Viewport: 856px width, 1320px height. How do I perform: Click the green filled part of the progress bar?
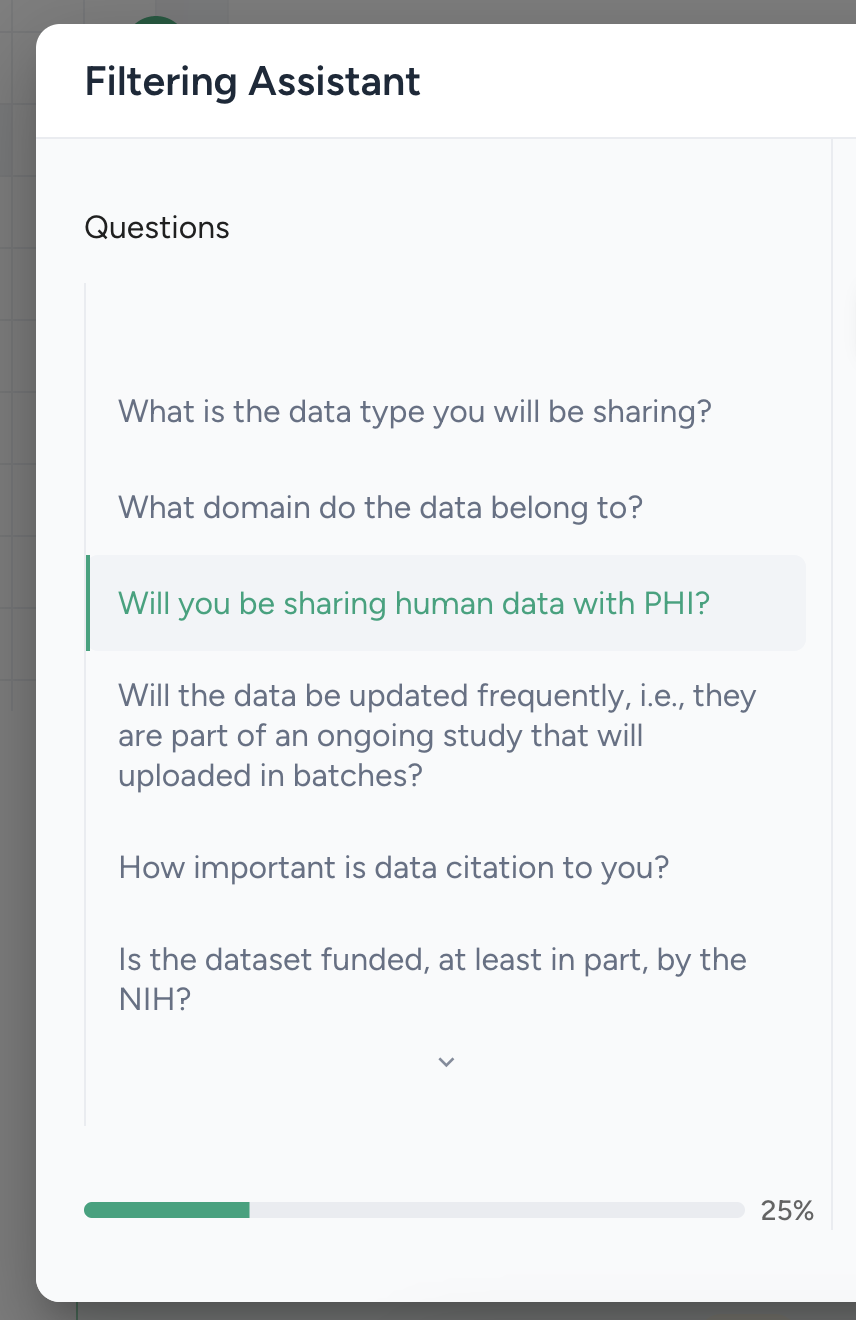coord(166,1210)
